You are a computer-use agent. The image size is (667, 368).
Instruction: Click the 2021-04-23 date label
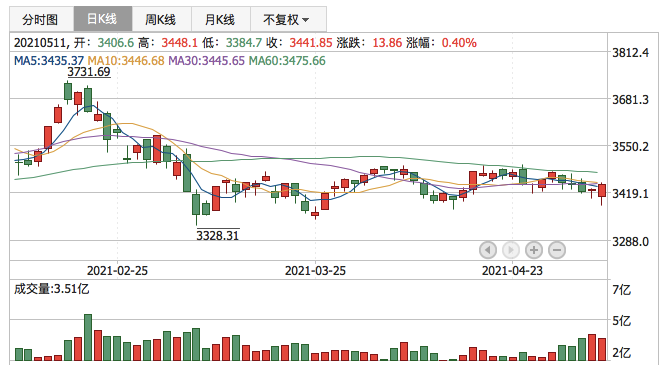click(512, 271)
